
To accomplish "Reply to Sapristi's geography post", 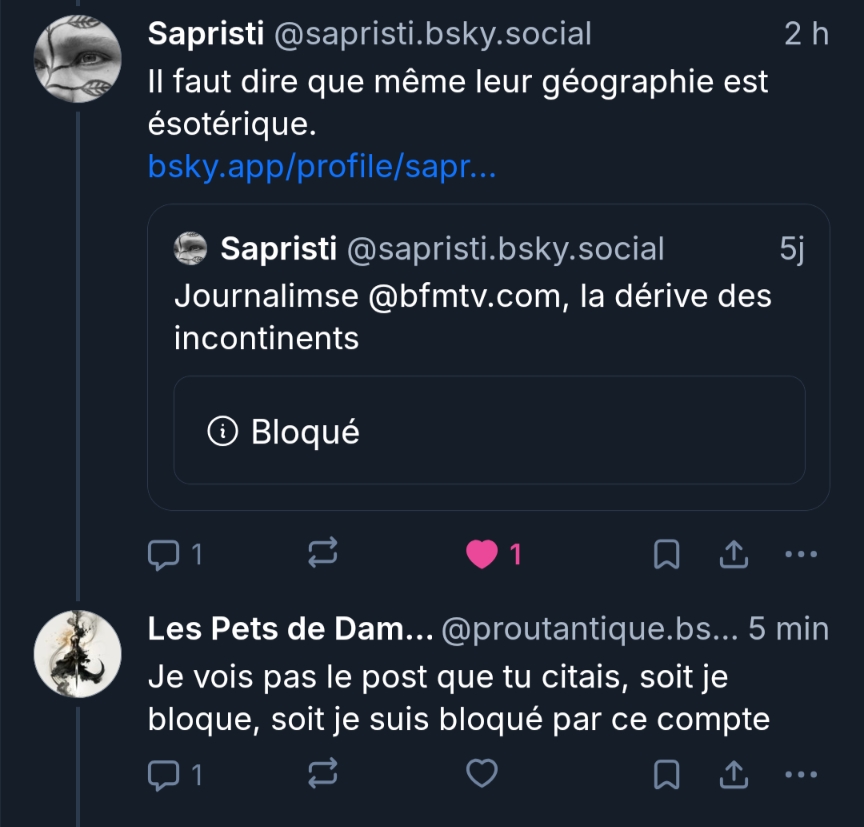I will pyautogui.click(x=163, y=553).
